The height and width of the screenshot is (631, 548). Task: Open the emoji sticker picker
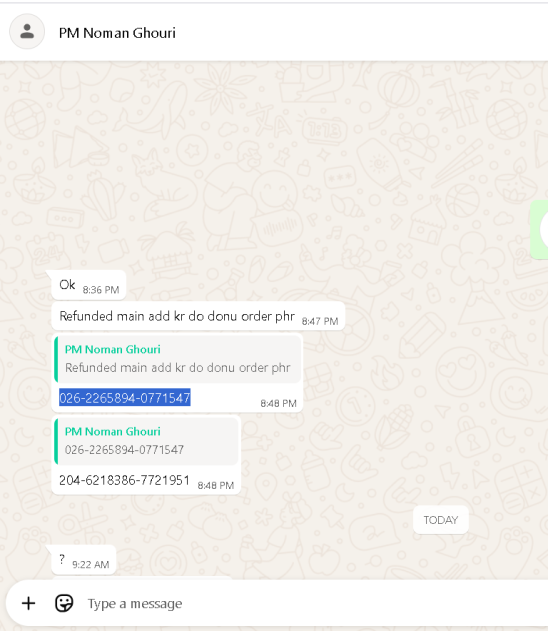pyautogui.click(x=64, y=603)
